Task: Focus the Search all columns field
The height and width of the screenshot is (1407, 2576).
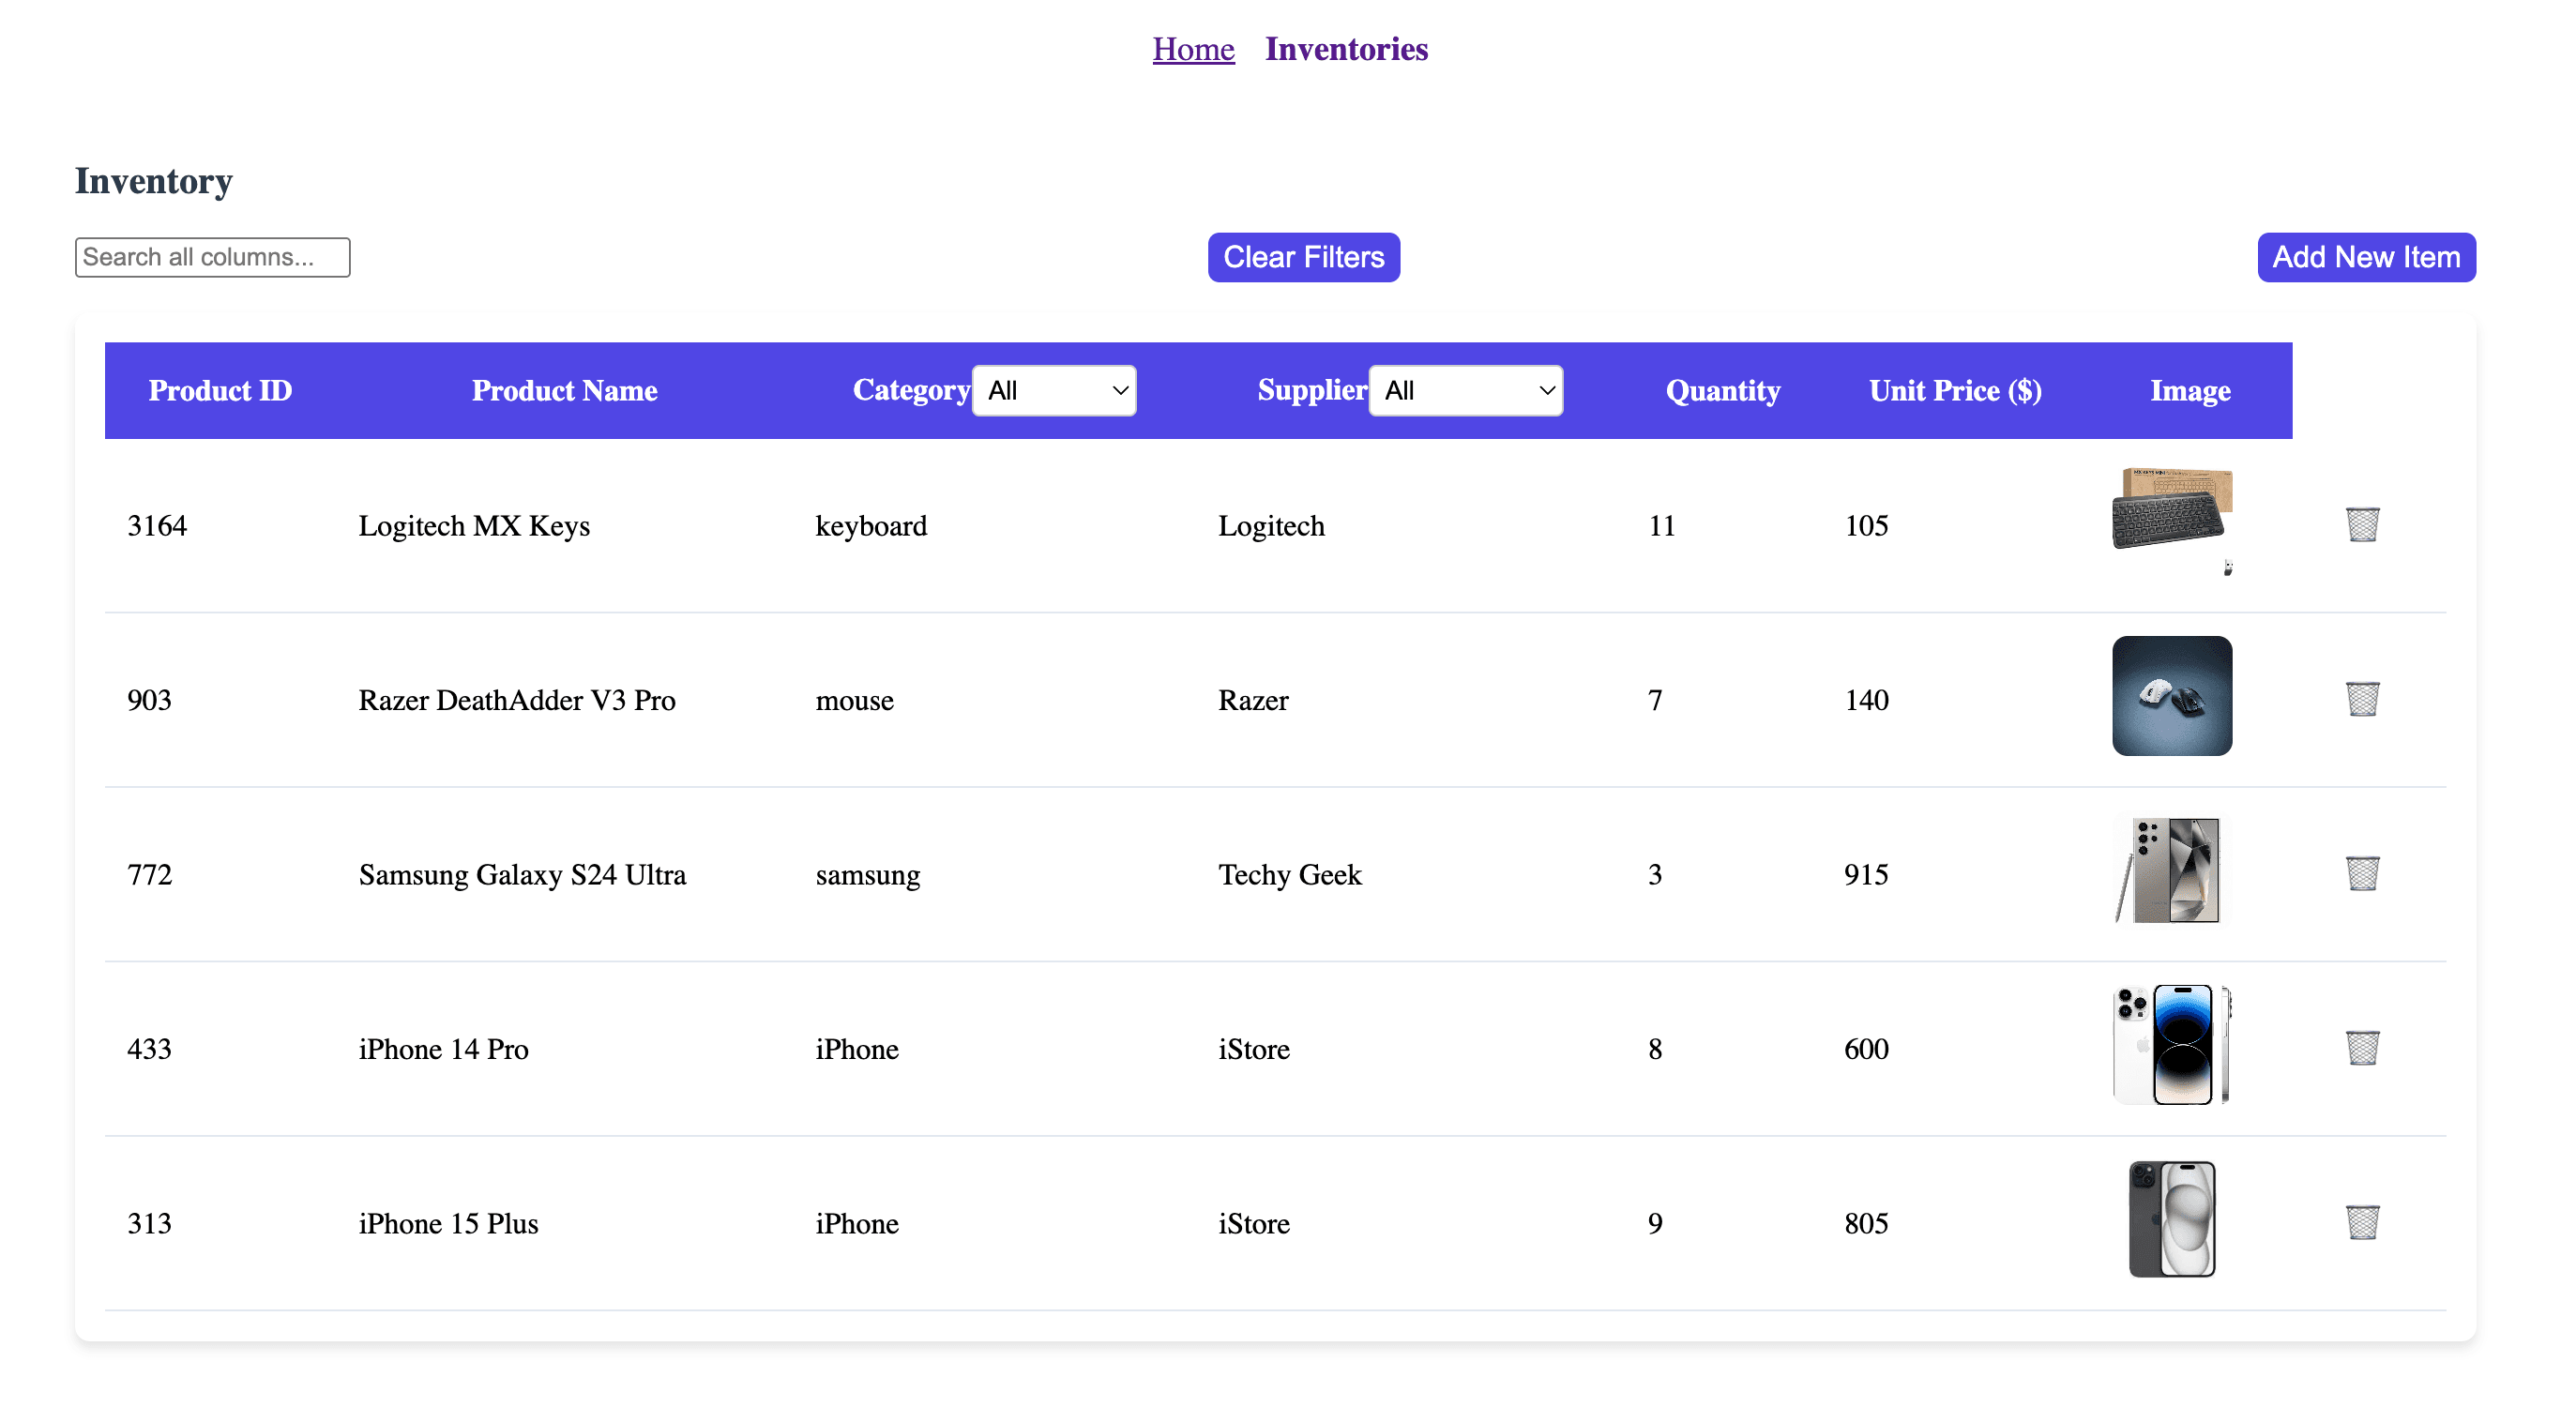Action: (212, 257)
